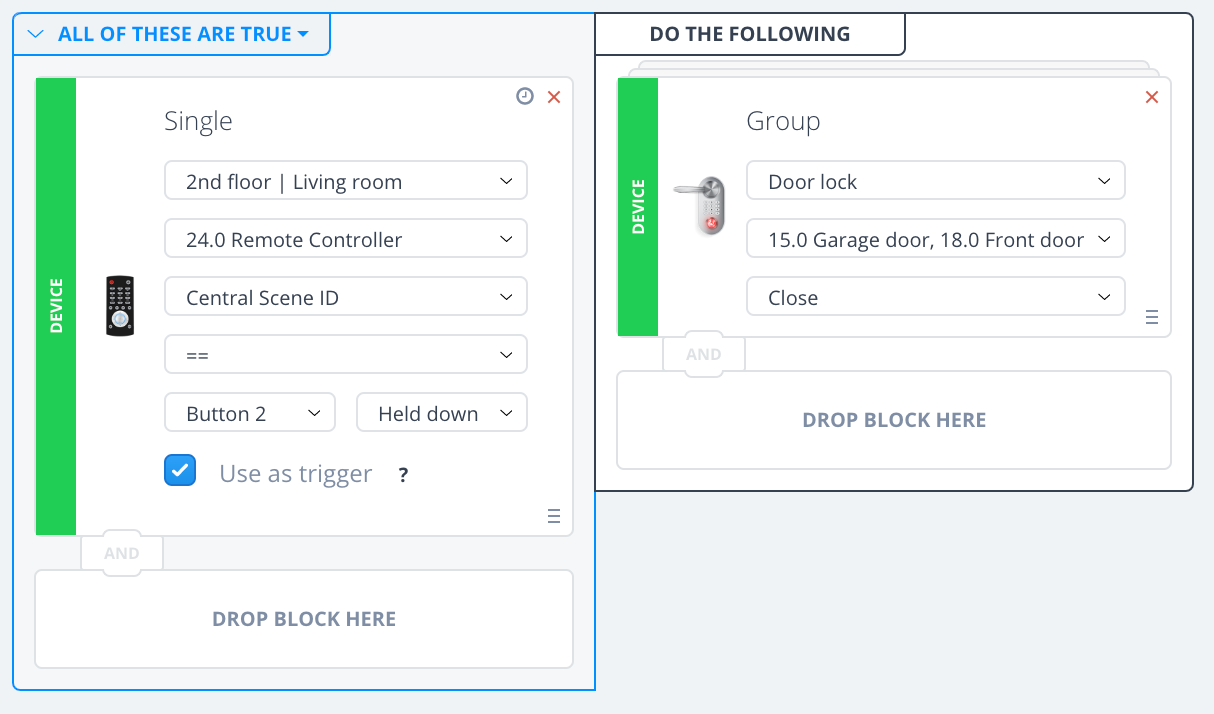Viewport: 1214px width, 714px height.
Task: Remove the Single device condition block
Action: [554, 97]
